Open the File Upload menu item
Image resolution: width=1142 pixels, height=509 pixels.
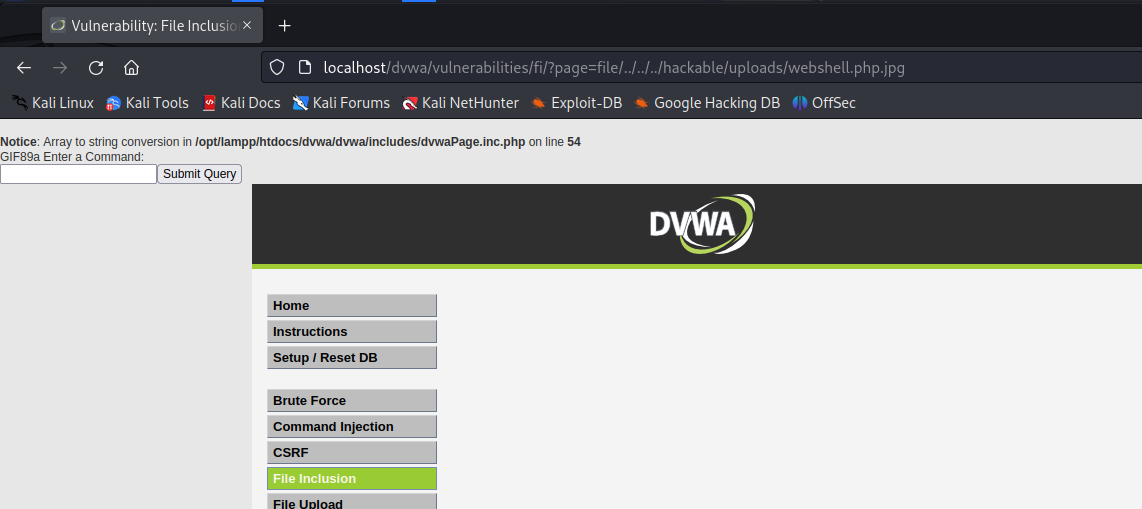point(352,502)
